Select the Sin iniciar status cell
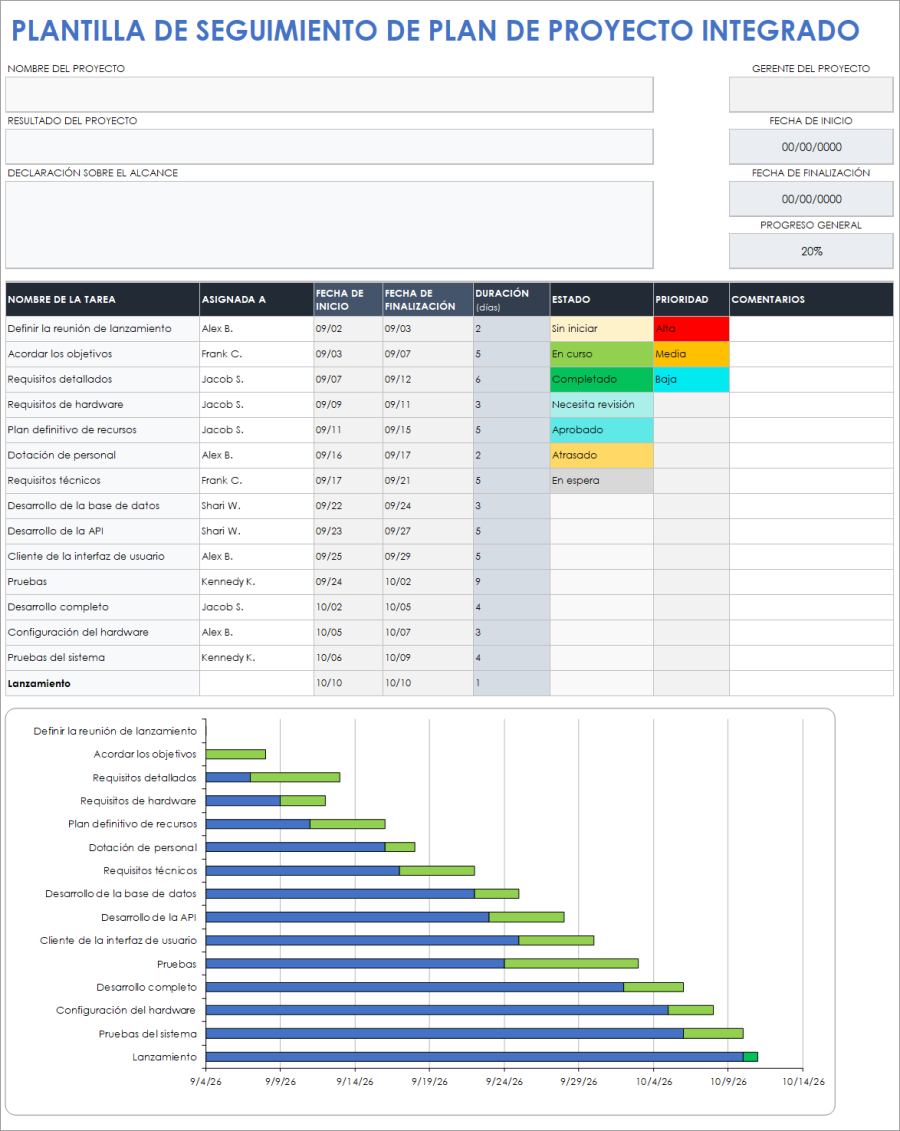Image resolution: width=900 pixels, height=1131 pixels. pyautogui.click(x=600, y=328)
